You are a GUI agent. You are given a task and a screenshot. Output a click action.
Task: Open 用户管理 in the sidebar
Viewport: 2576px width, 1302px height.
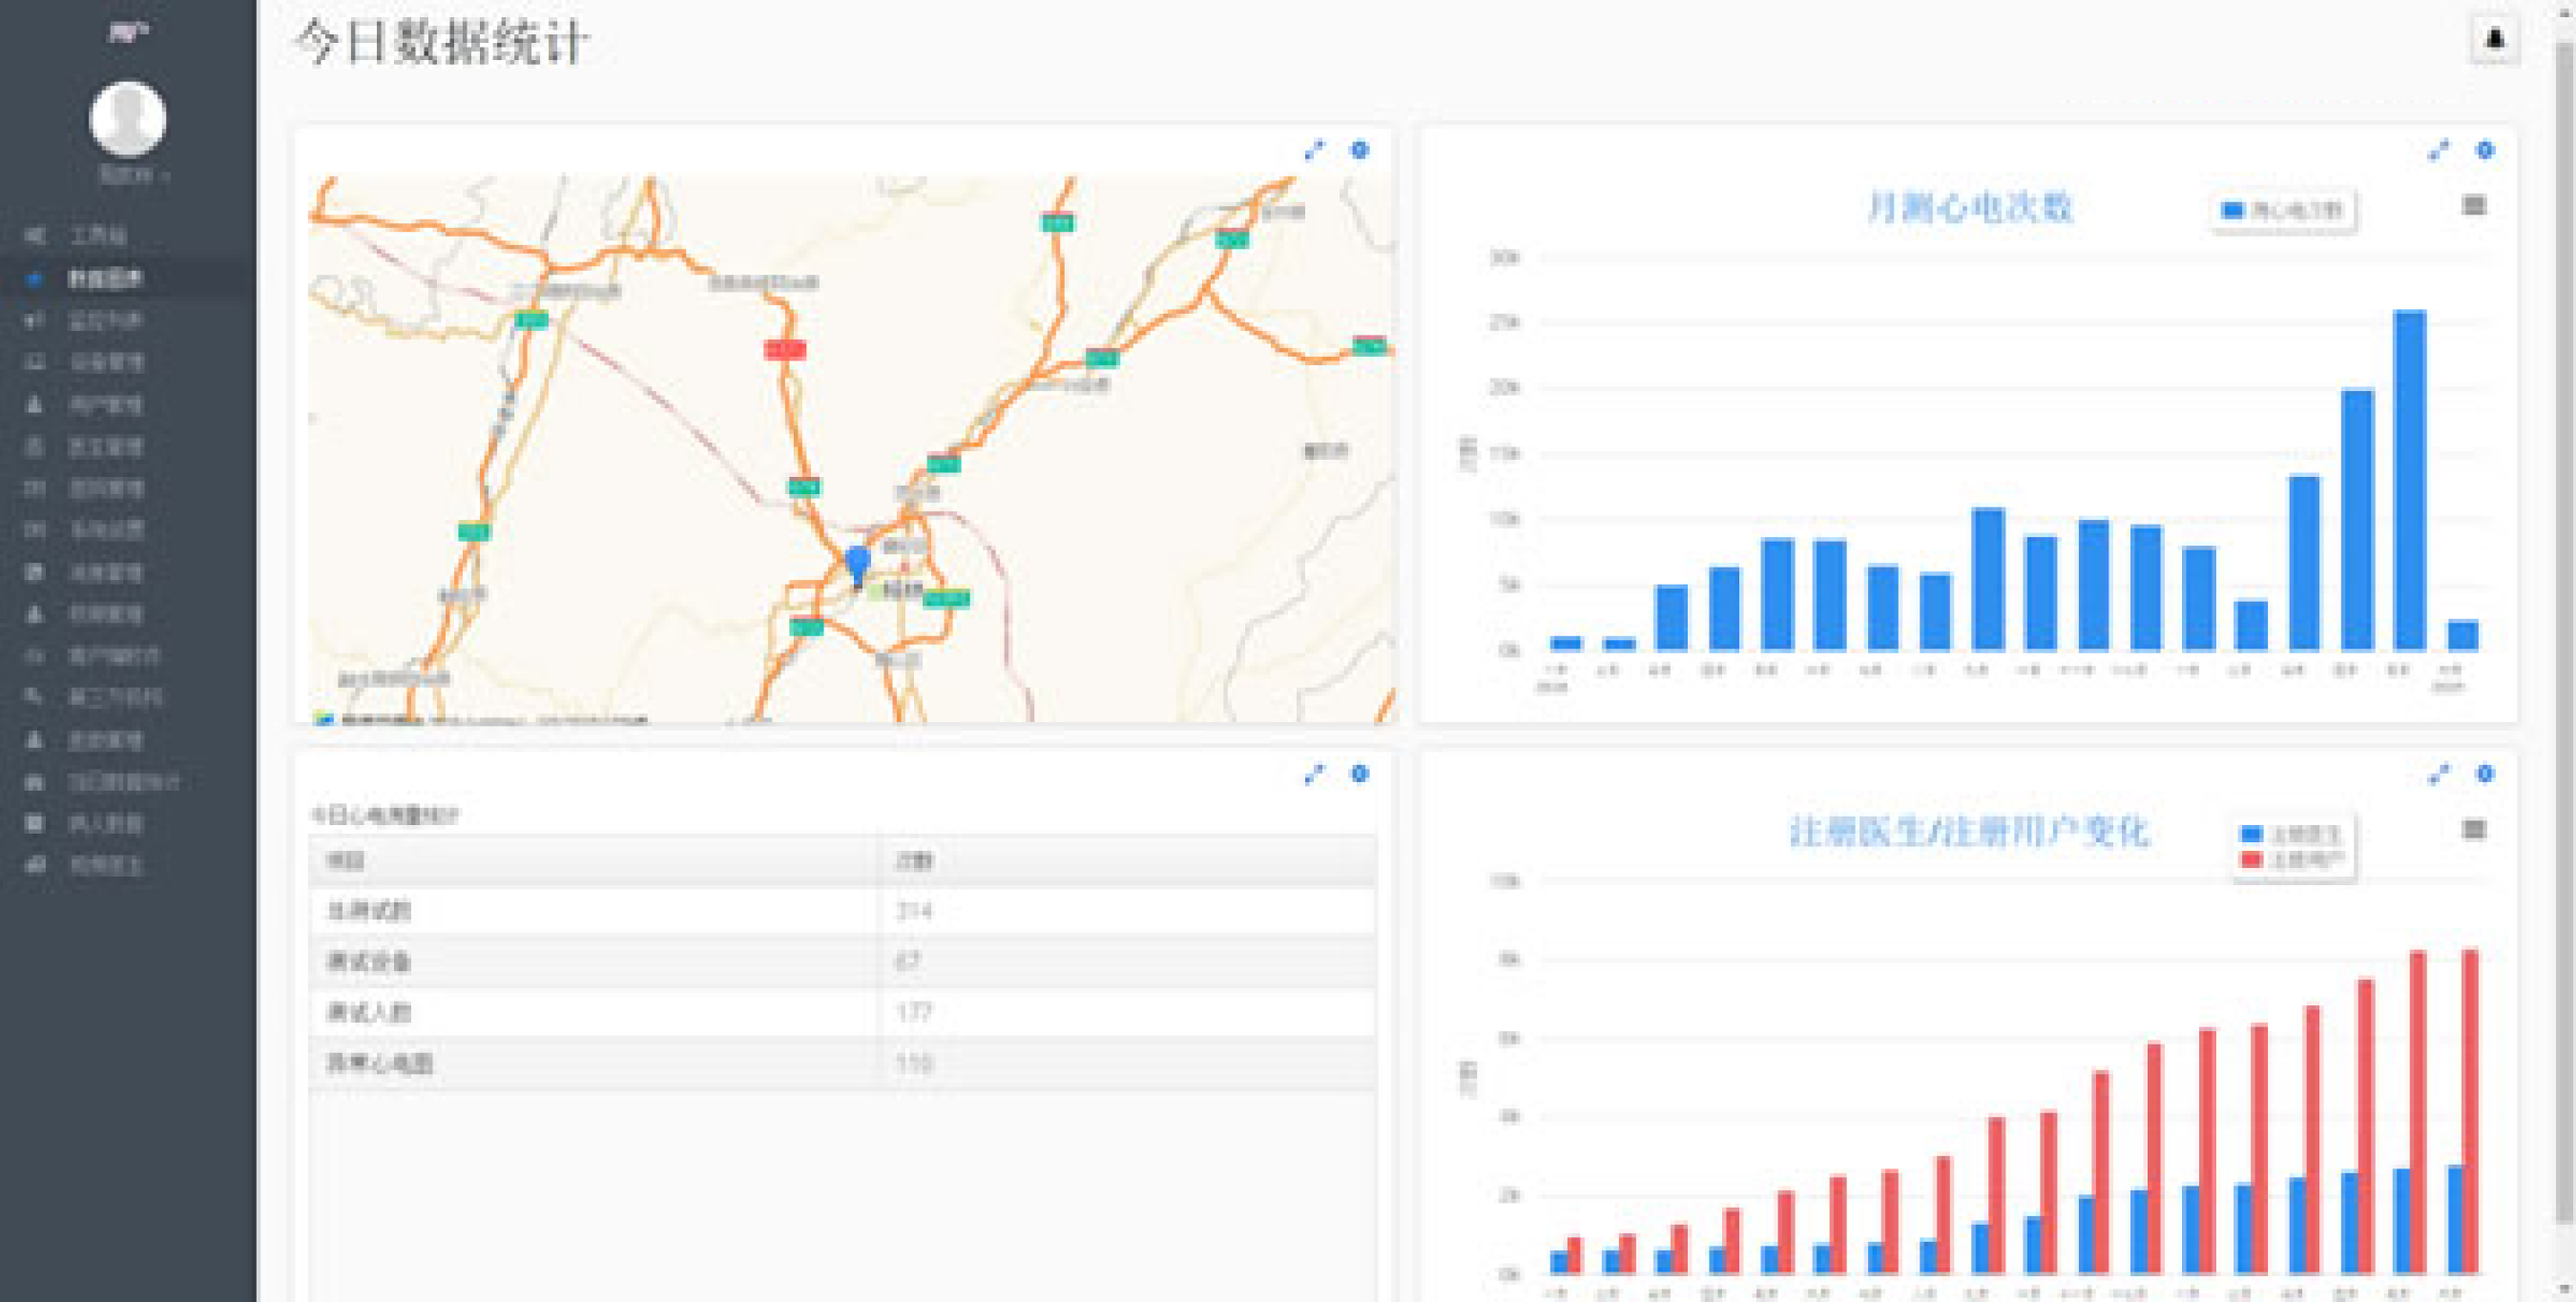pyautogui.click(x=128, y=404)
